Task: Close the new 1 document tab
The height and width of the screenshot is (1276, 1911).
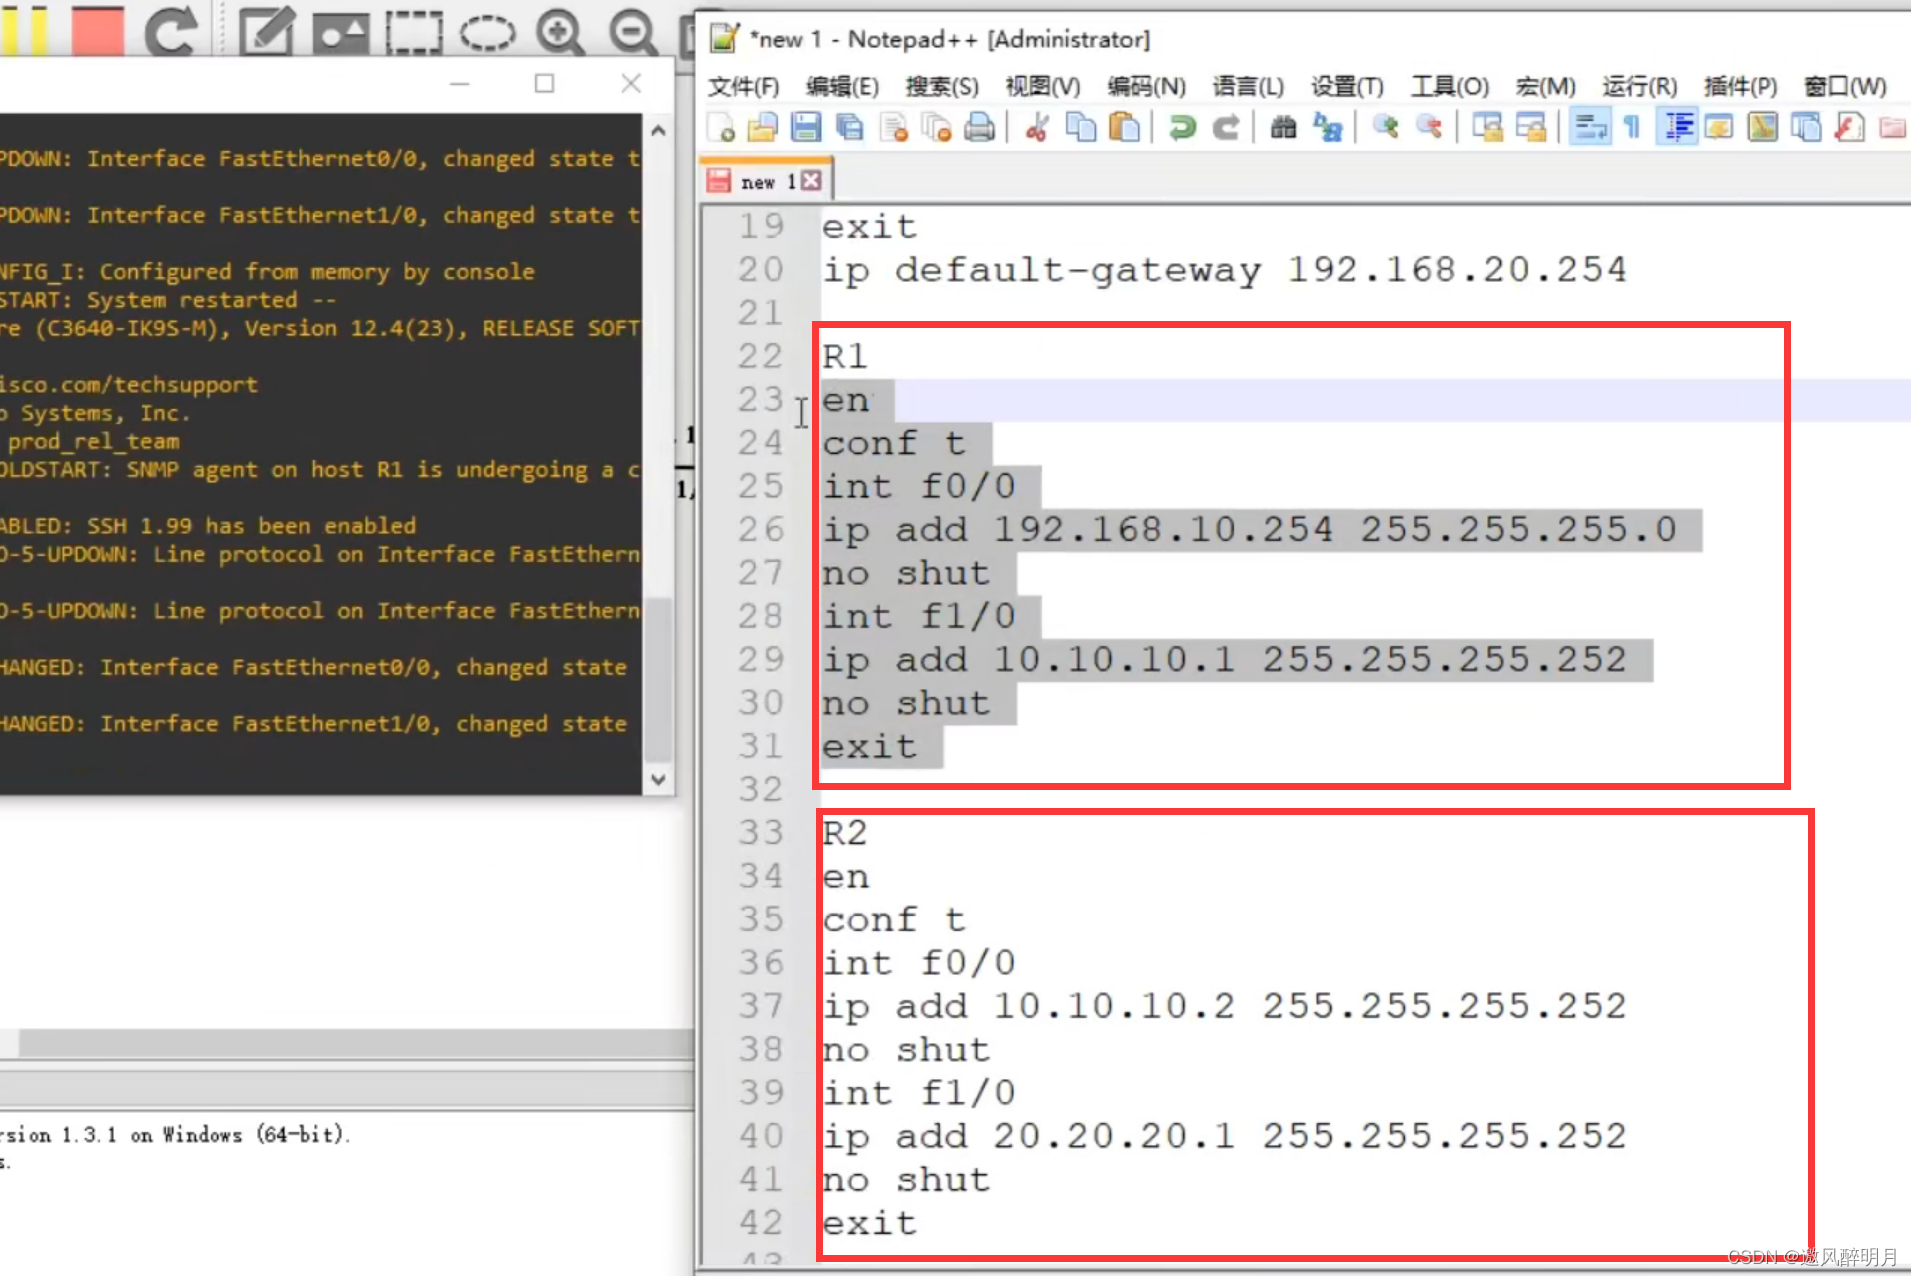Action: click(811, 181)
